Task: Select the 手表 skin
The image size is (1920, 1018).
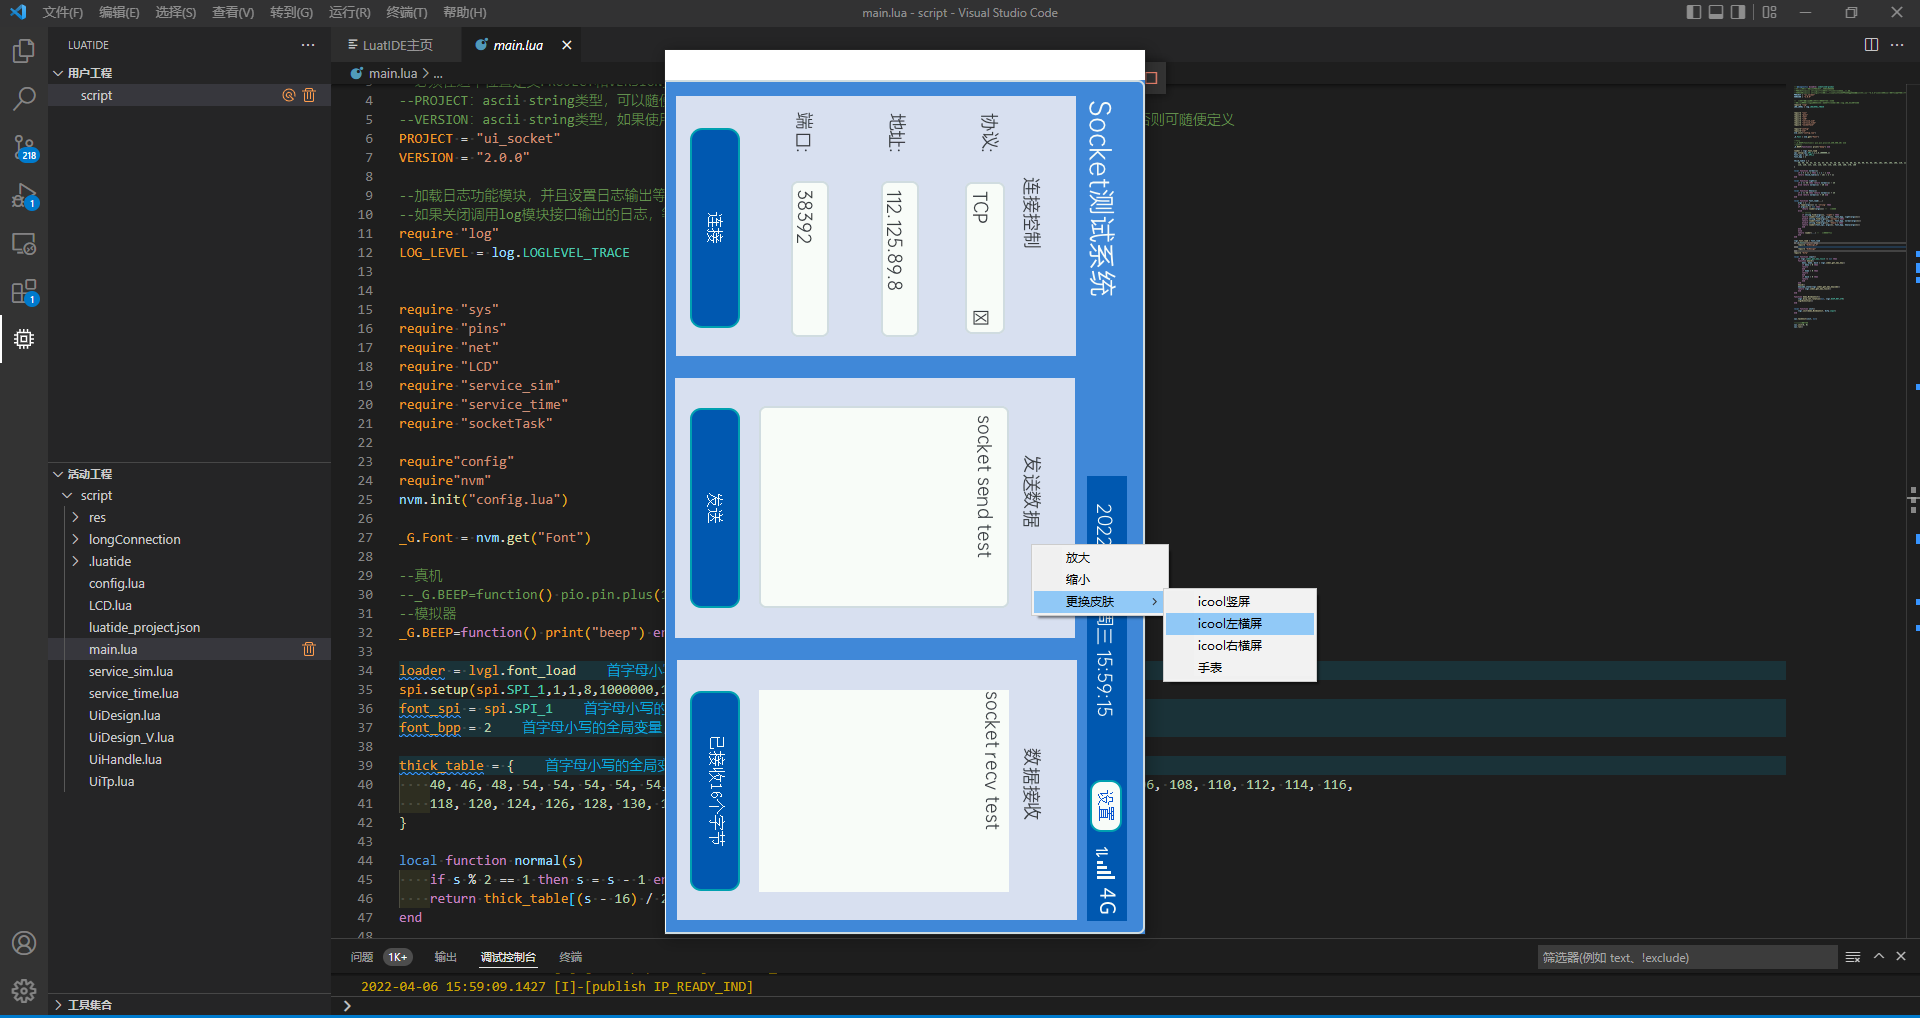Action: click(x=1240, y=668)
